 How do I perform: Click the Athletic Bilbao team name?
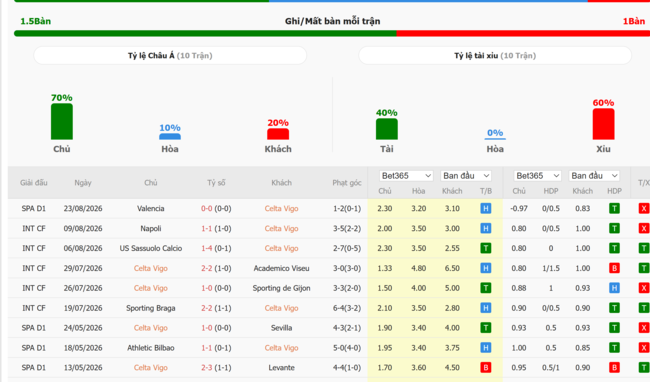150,348
